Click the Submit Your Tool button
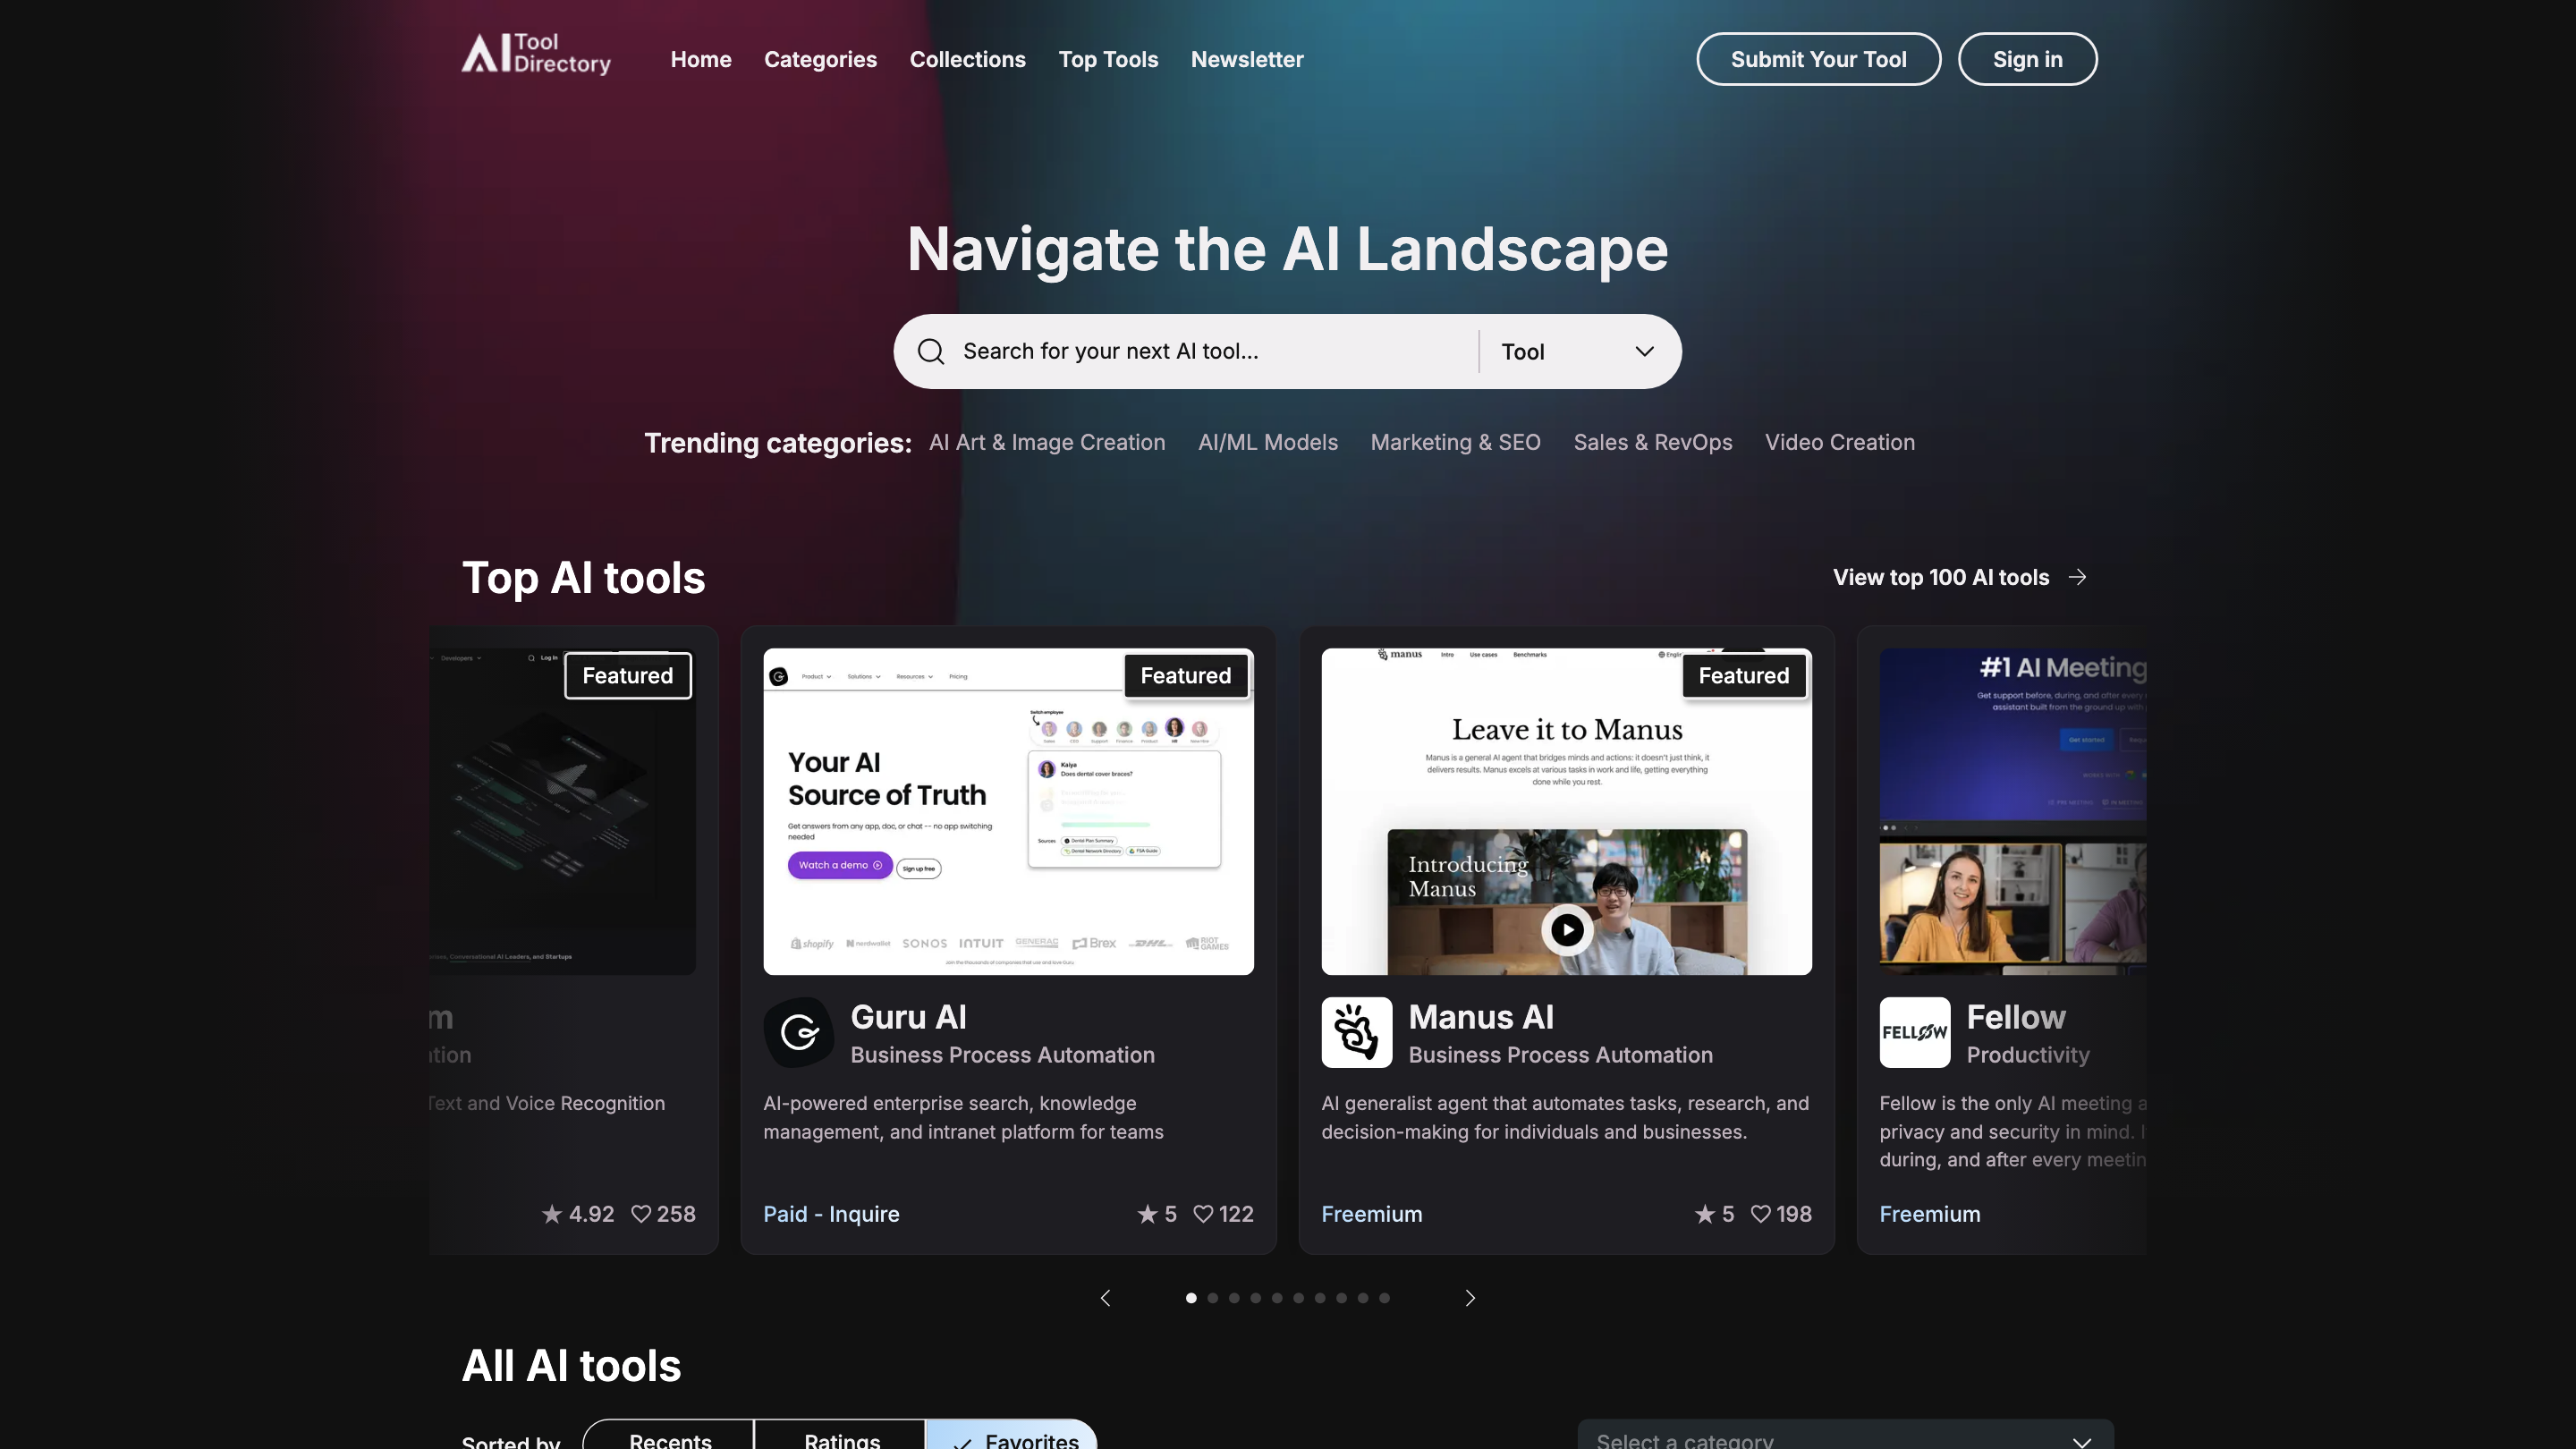2576x1449 pixels. coord(1818,59)
